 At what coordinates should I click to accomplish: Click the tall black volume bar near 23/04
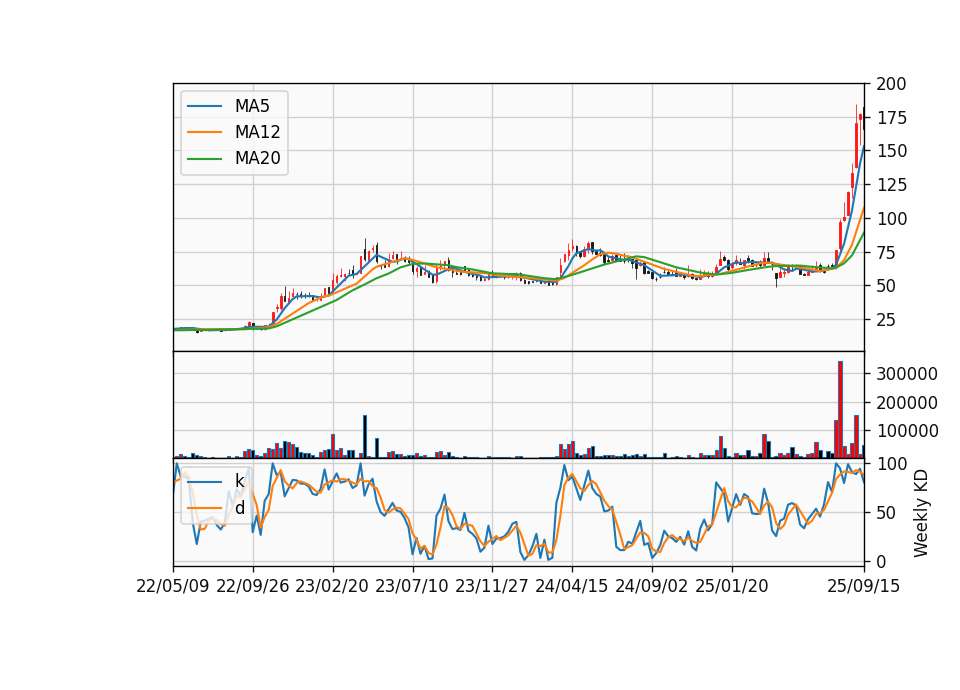[x=365, y=437]
